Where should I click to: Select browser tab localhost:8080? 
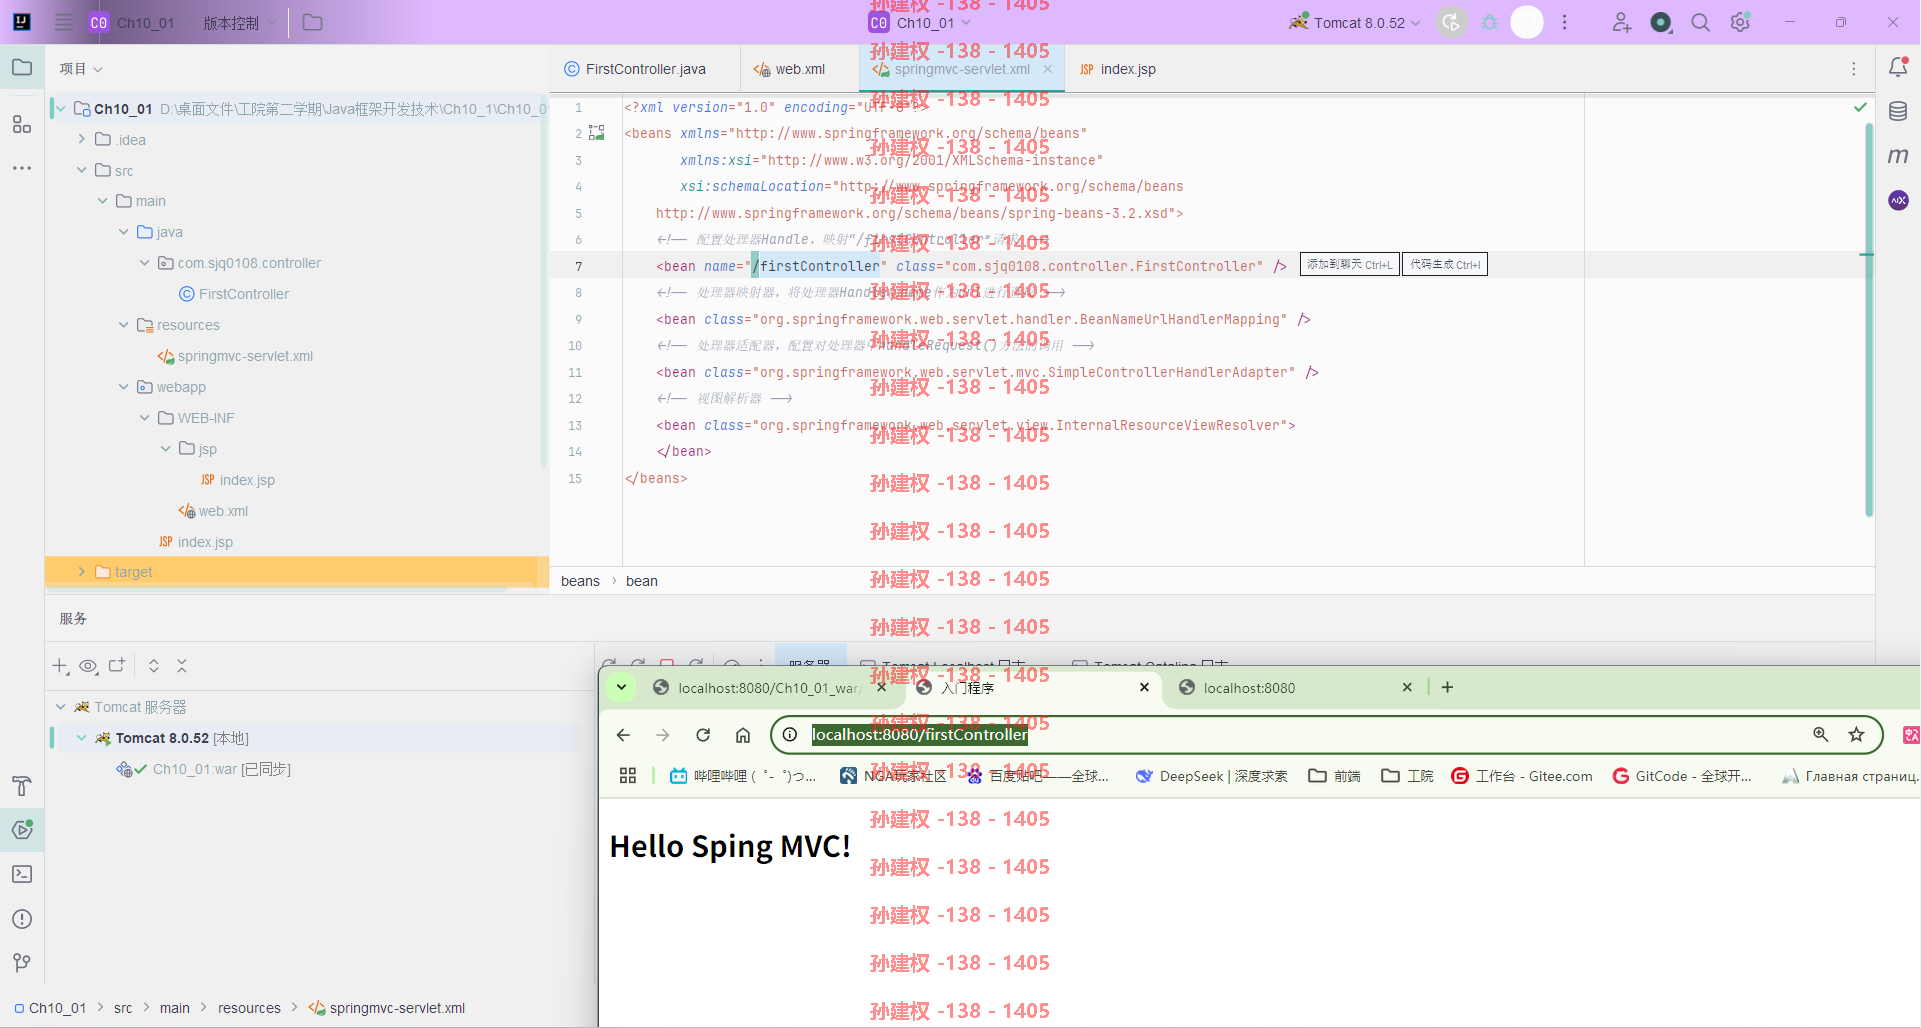1295,688
